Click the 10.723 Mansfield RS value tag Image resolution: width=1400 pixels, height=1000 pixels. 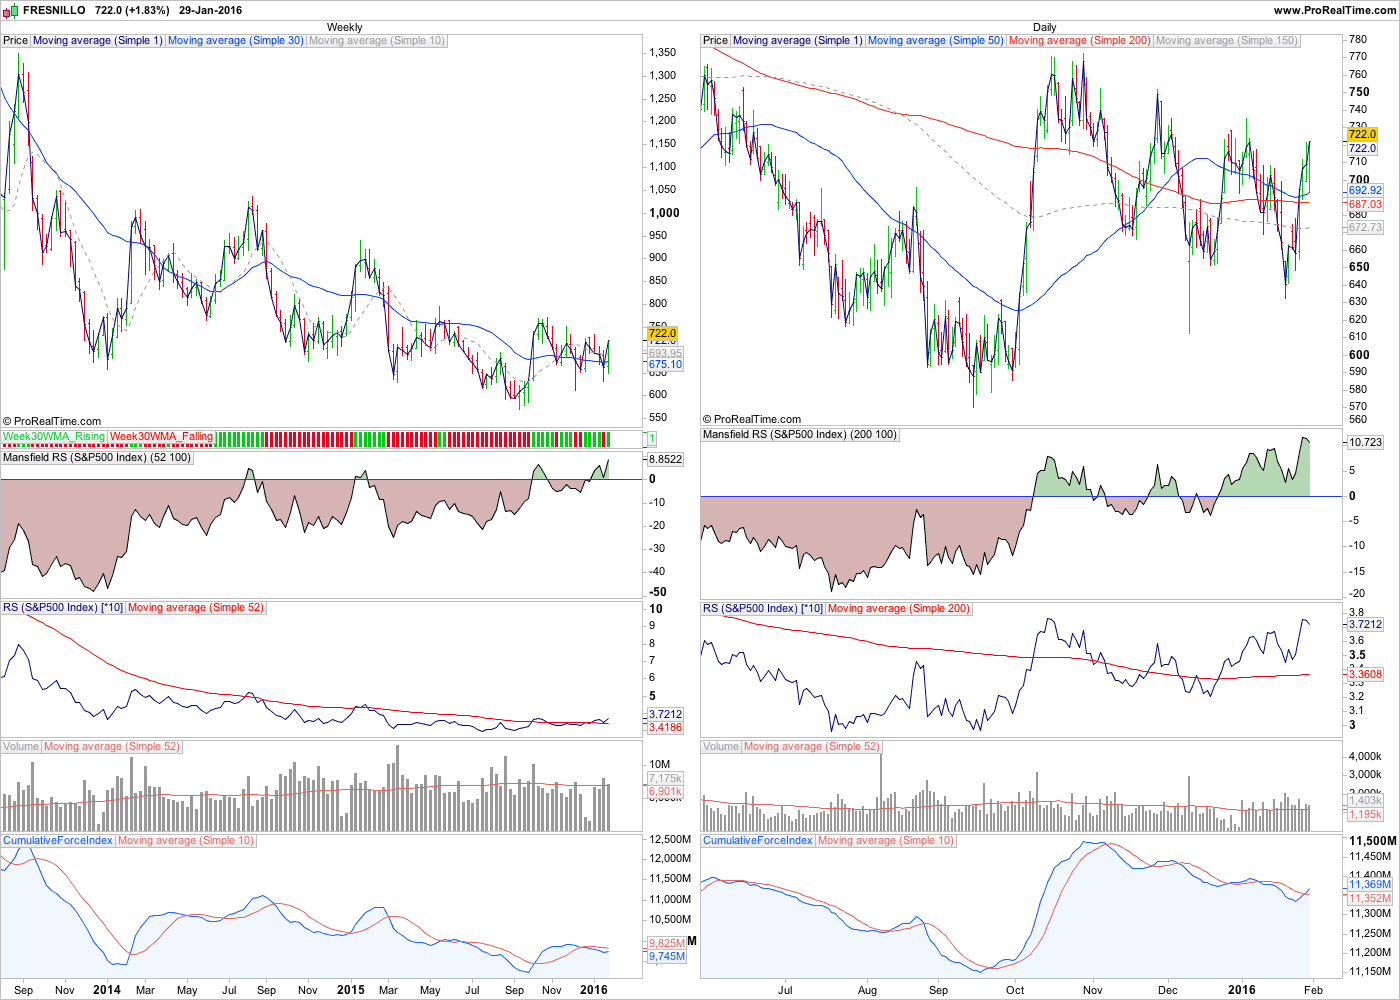tap(1365, 442)
